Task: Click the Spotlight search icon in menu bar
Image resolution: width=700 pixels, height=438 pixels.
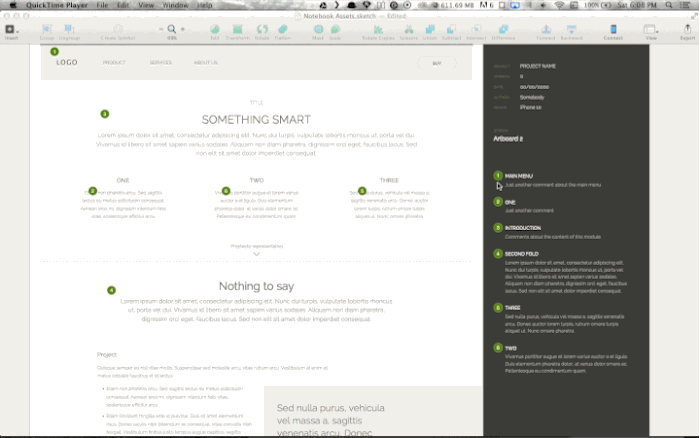Action: pos(669,5)
